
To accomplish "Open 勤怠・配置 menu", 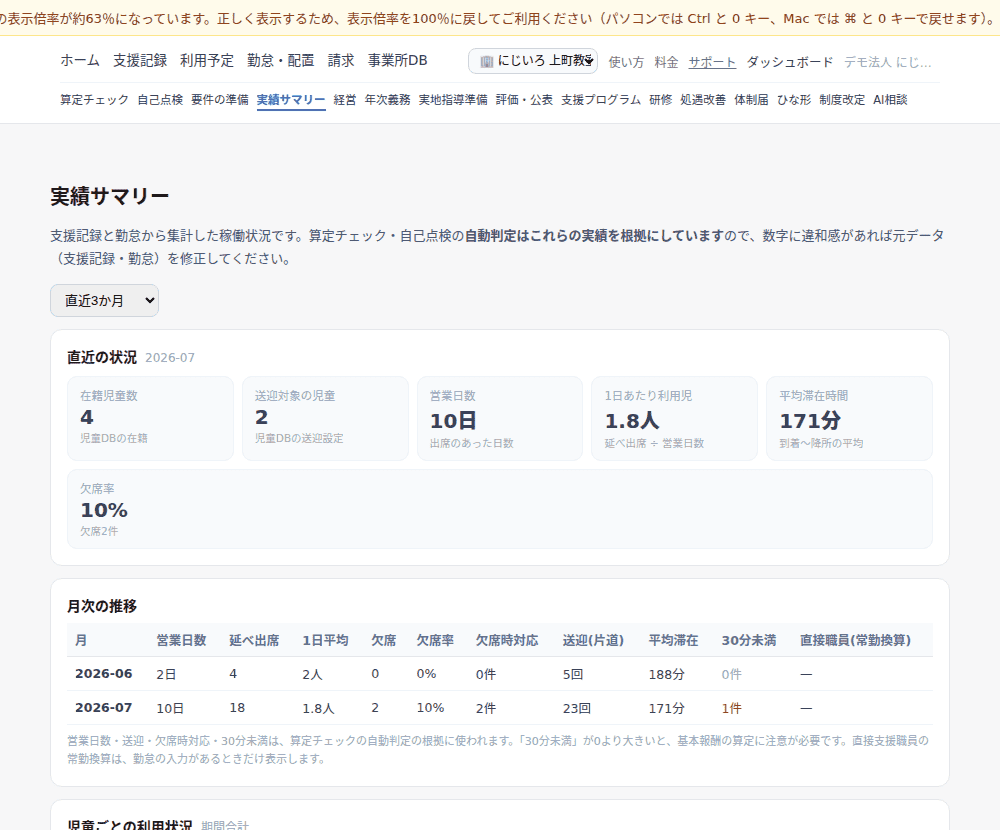I will point(281,61).
